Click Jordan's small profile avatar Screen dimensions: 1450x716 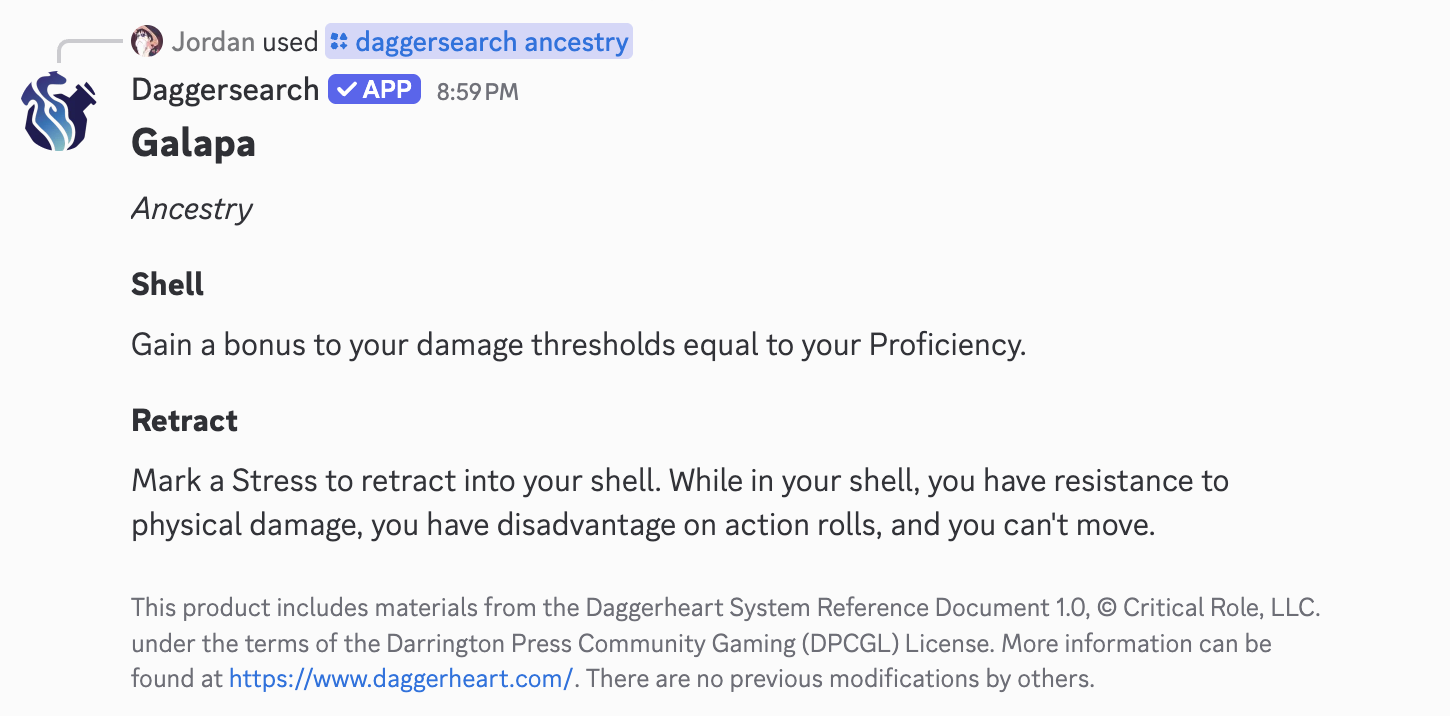pyautogui.click(x=147, y=42)
